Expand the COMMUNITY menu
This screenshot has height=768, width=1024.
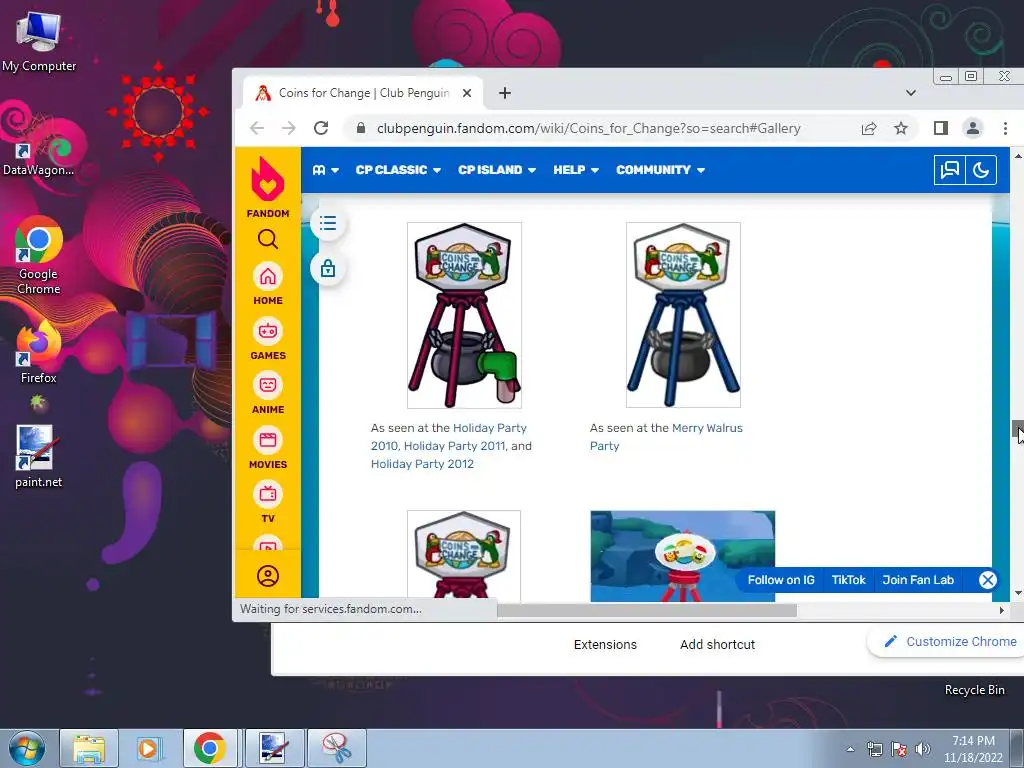pos(660,170)
